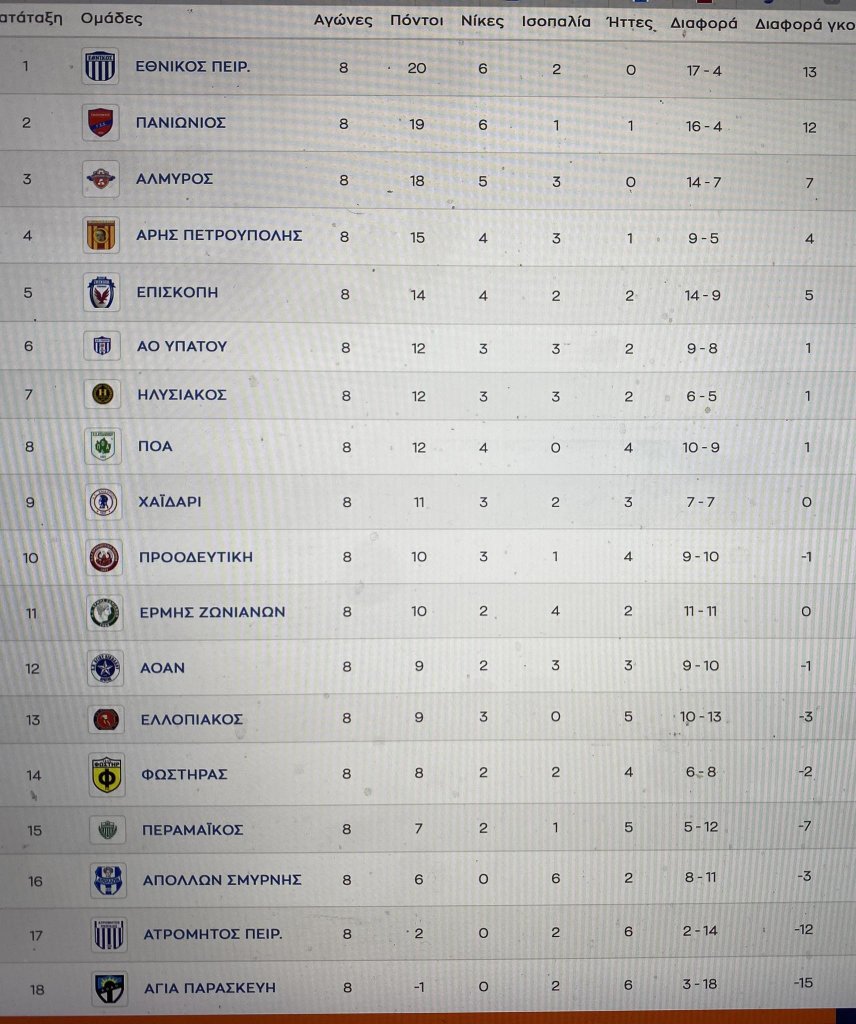Click the ΑΤΡΟΜΗΤΟΣ ΠΕΙΡ. team name
The width and height of the screenshot is (856, 1024).
click(x=211, y=935)
